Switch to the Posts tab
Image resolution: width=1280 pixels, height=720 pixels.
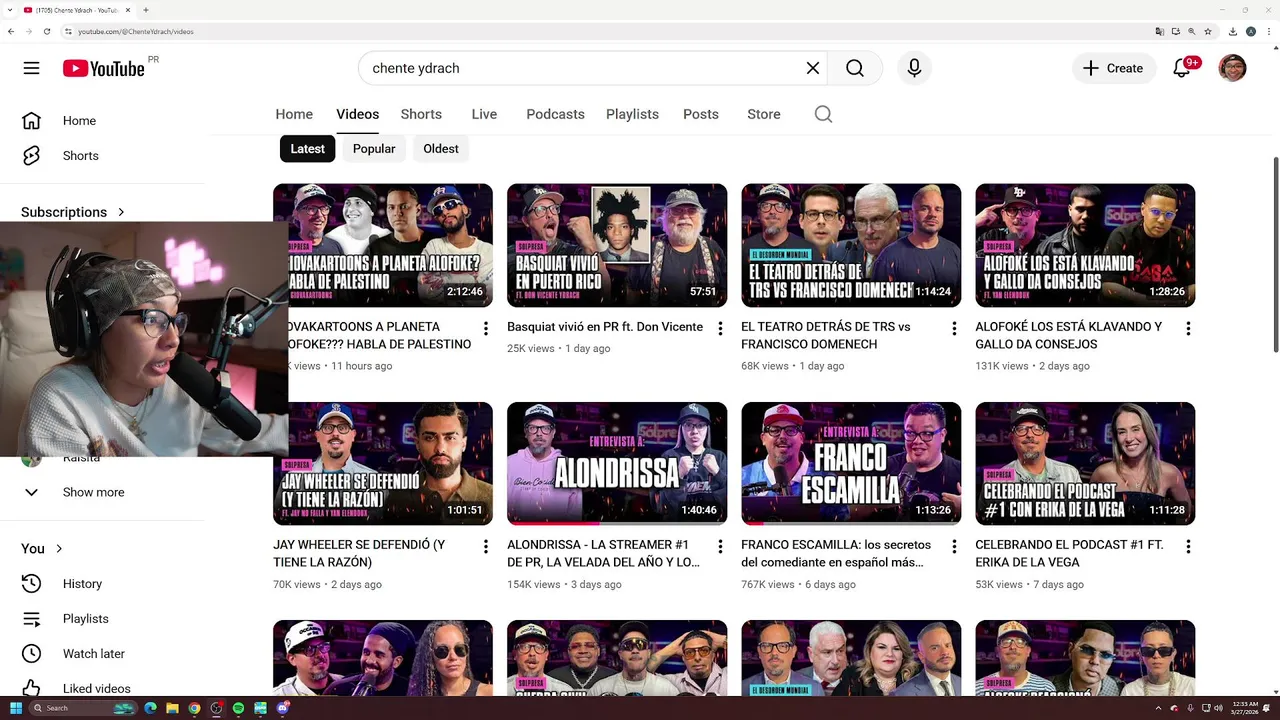pos(701,114)
